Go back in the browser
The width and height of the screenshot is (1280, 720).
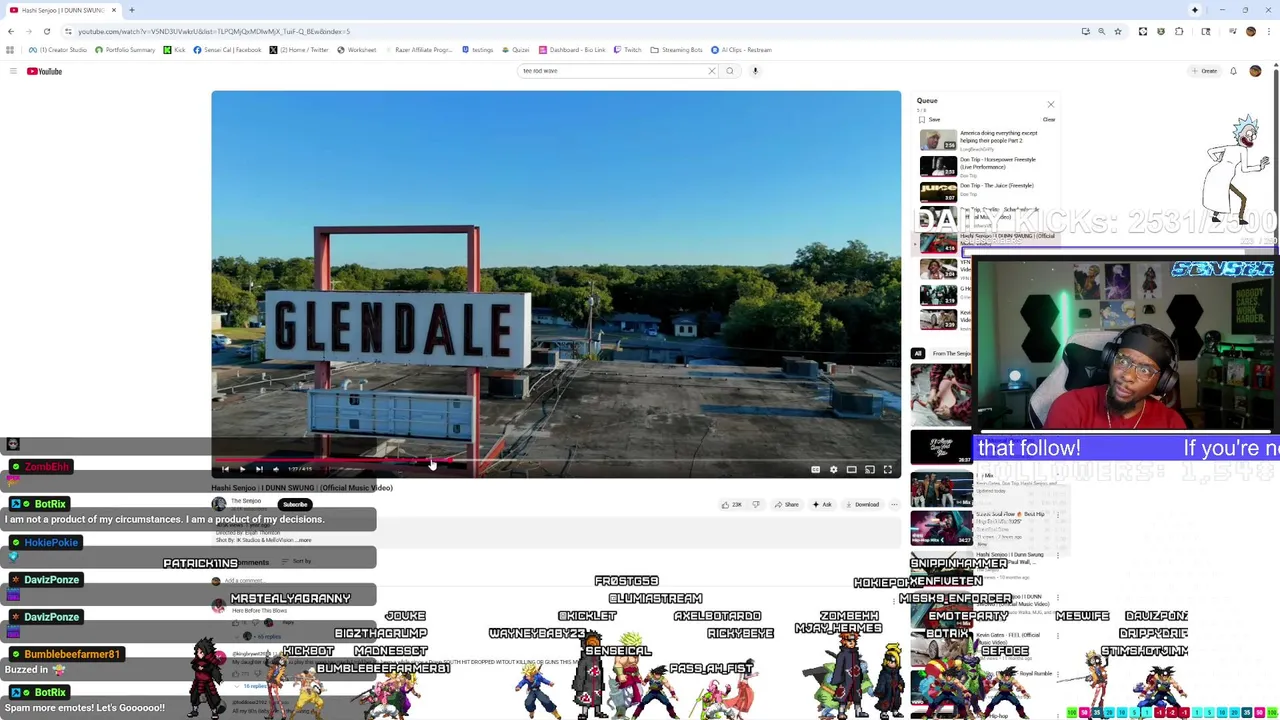[11, 31]
